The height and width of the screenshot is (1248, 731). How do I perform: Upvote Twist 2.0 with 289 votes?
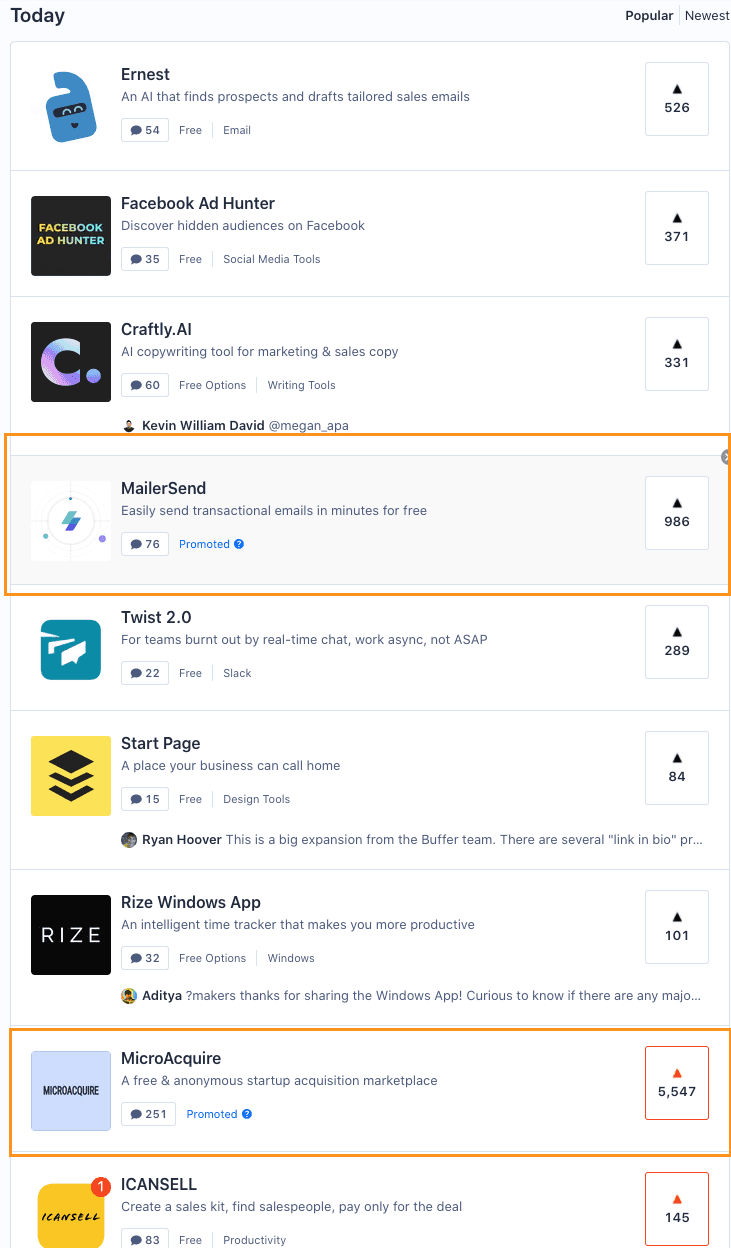[x=677, y=642]
